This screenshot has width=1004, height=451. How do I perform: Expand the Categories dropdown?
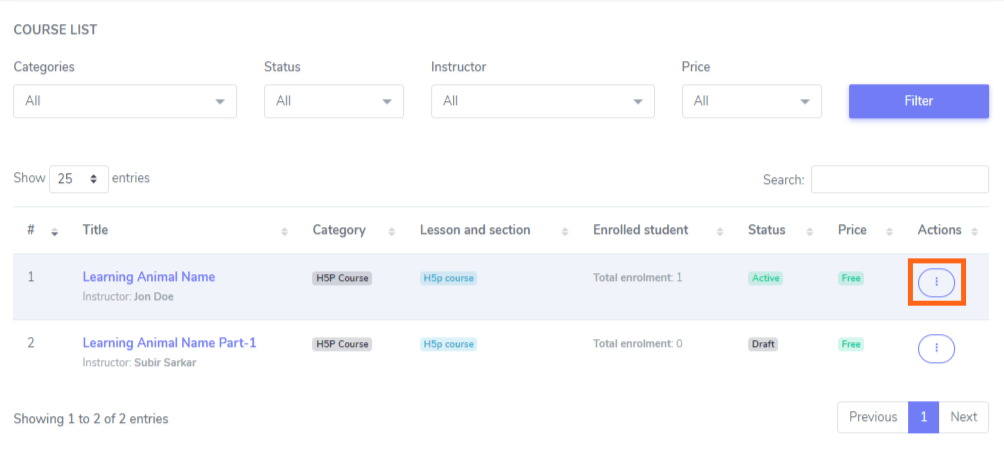pos(125,101)
